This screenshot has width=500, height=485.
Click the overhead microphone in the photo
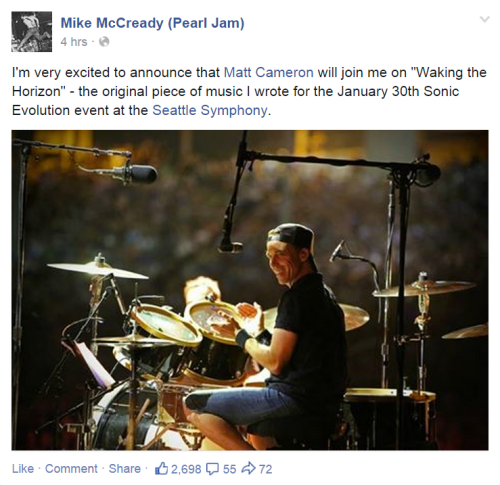pos(230,246)
